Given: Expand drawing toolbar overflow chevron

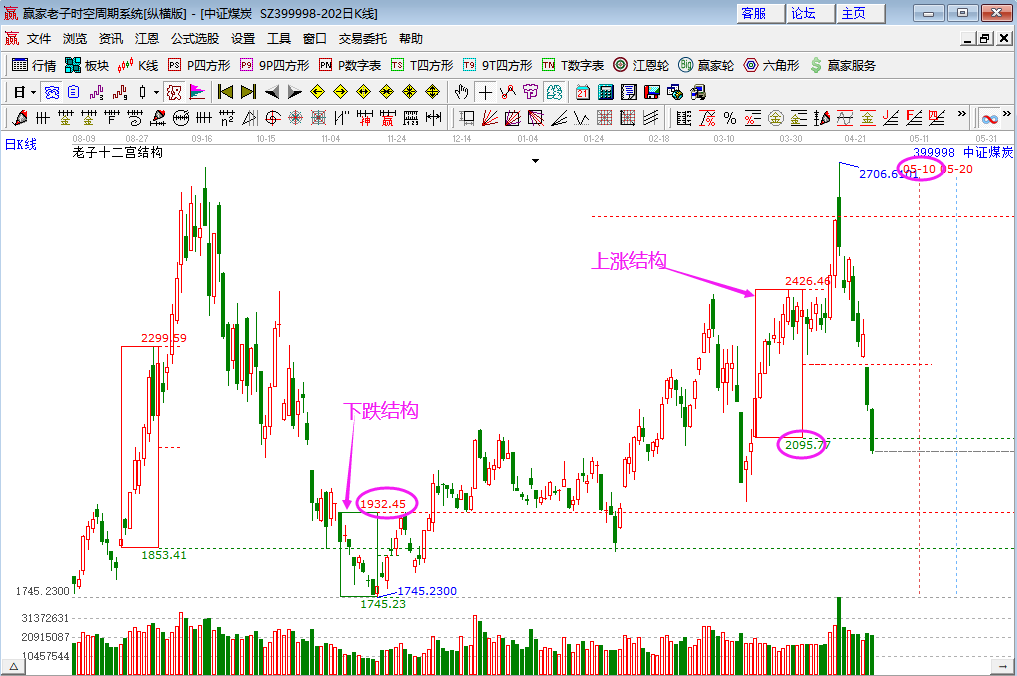Looking at the screenshot, I should [962, 115].
